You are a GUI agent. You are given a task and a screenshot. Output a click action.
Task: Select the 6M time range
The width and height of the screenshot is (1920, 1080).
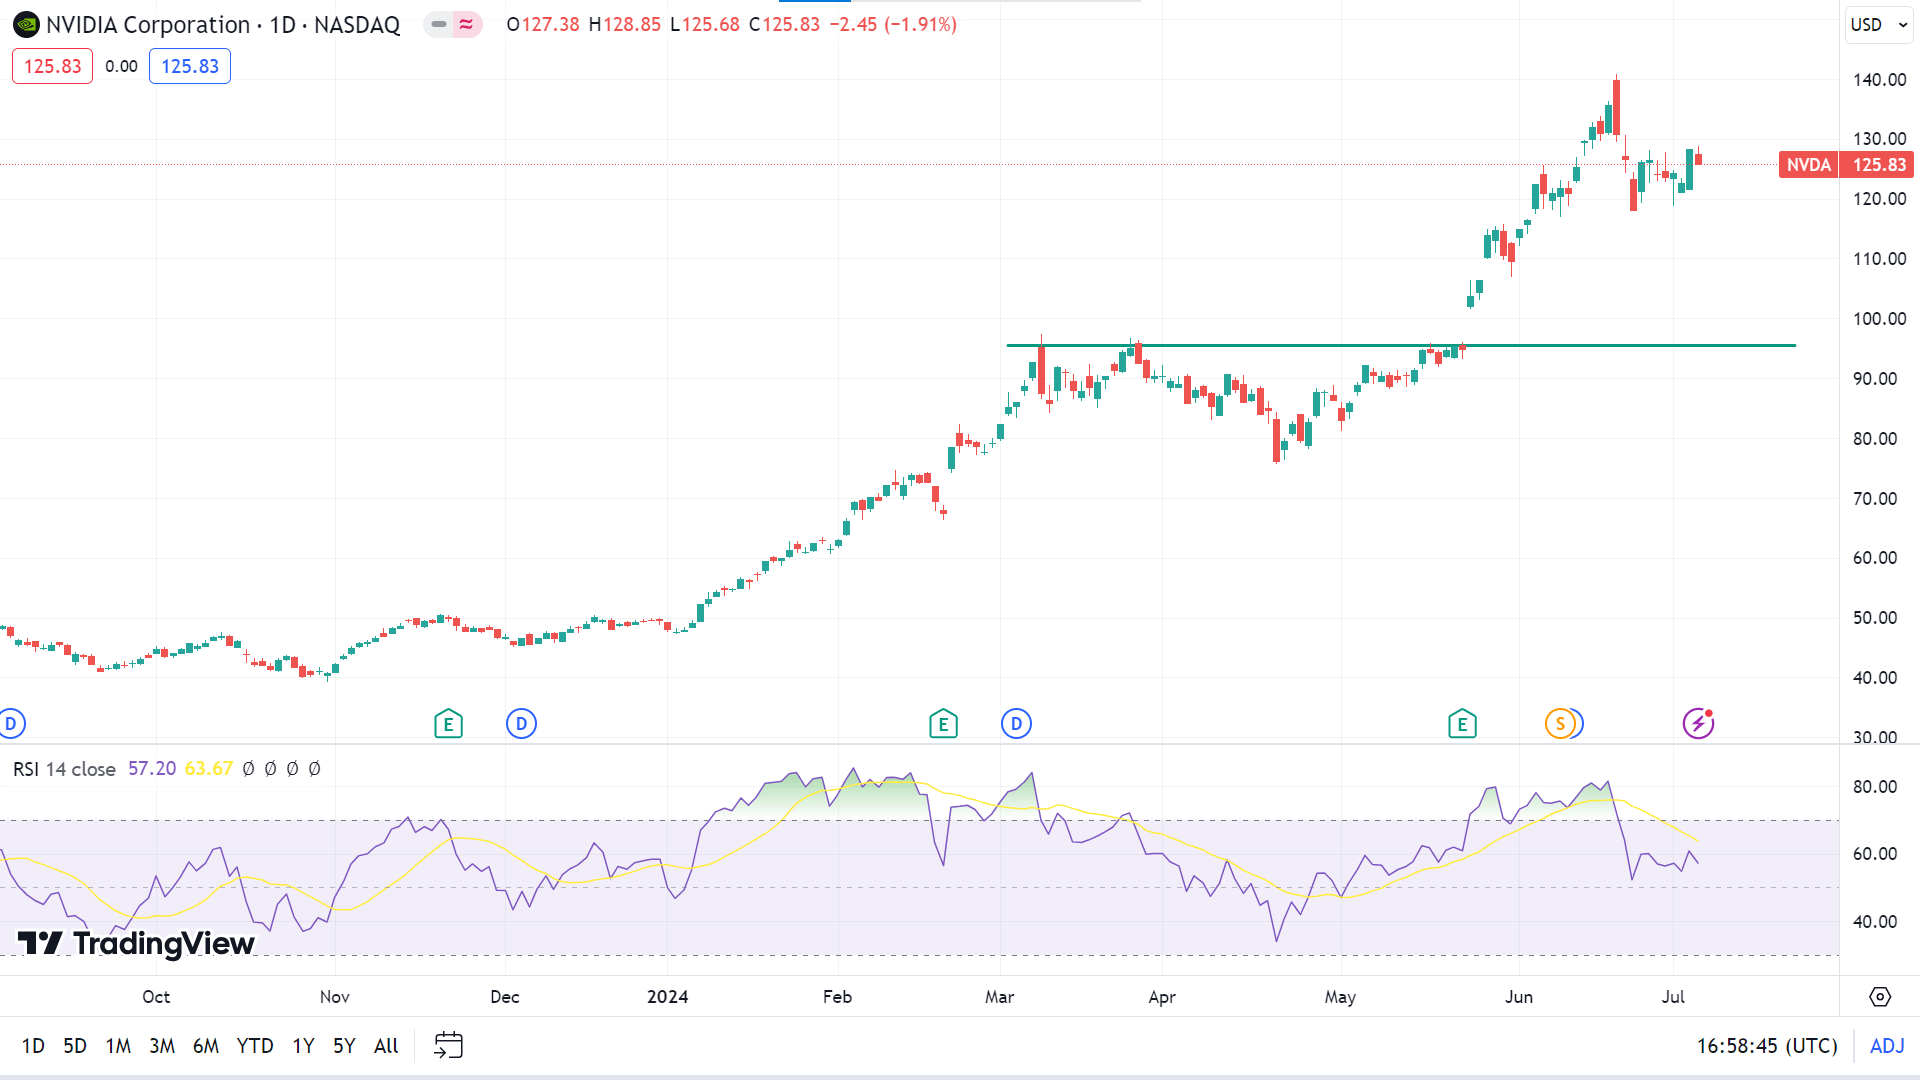click(206, 1046)
